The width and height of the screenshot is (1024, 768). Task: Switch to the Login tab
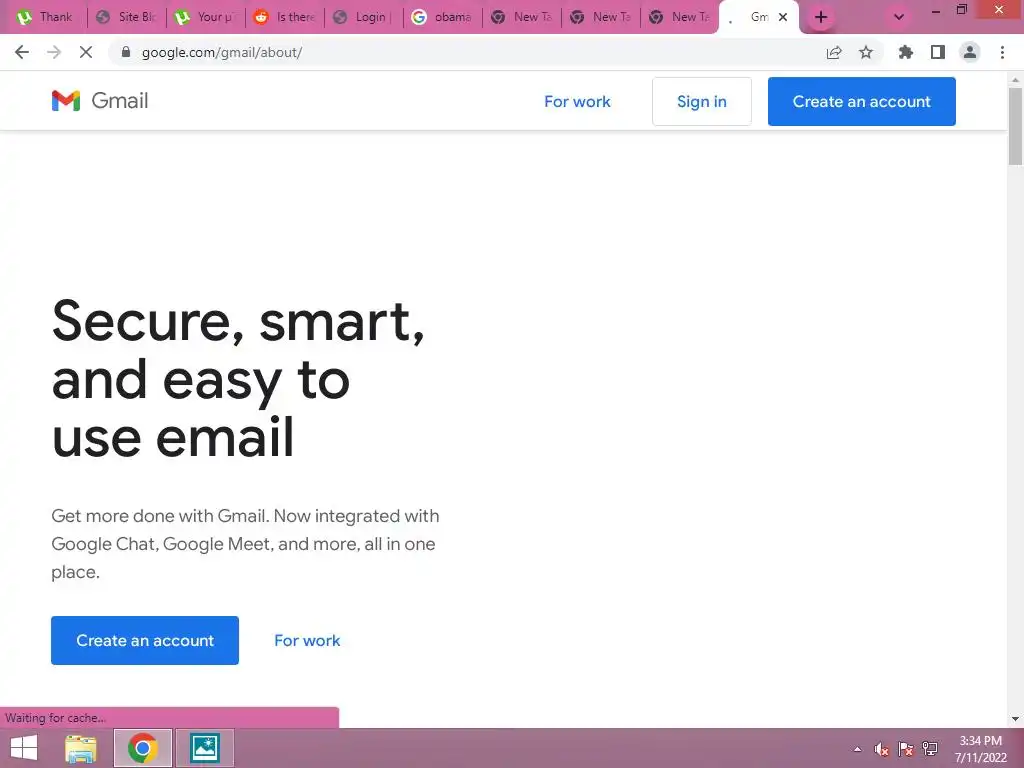pyautogui.click(x=364, y=17)
